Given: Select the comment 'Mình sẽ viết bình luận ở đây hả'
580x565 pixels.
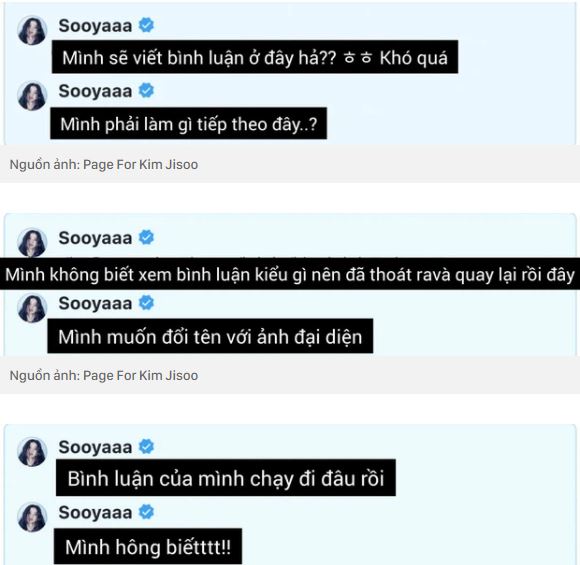Looking at the screenshot, I should 255,57.
